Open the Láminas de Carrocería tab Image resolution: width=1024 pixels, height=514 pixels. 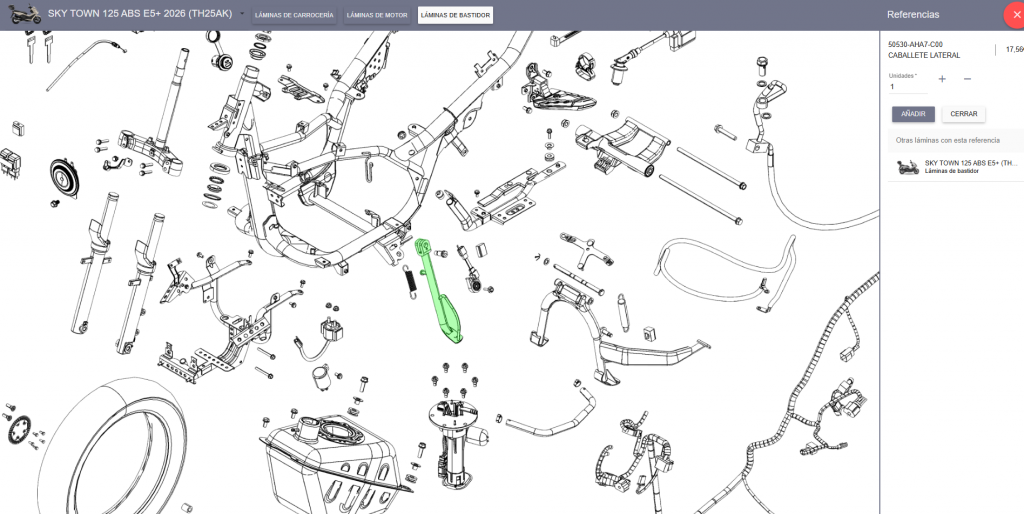[x=294, y=15]
